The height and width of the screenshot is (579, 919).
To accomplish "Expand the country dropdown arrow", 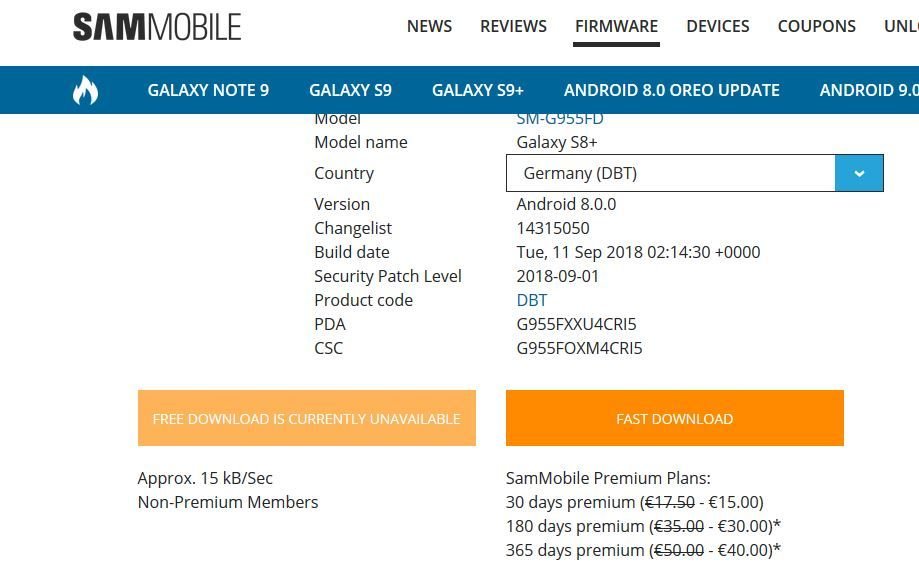I will click(x=859, y=173).
